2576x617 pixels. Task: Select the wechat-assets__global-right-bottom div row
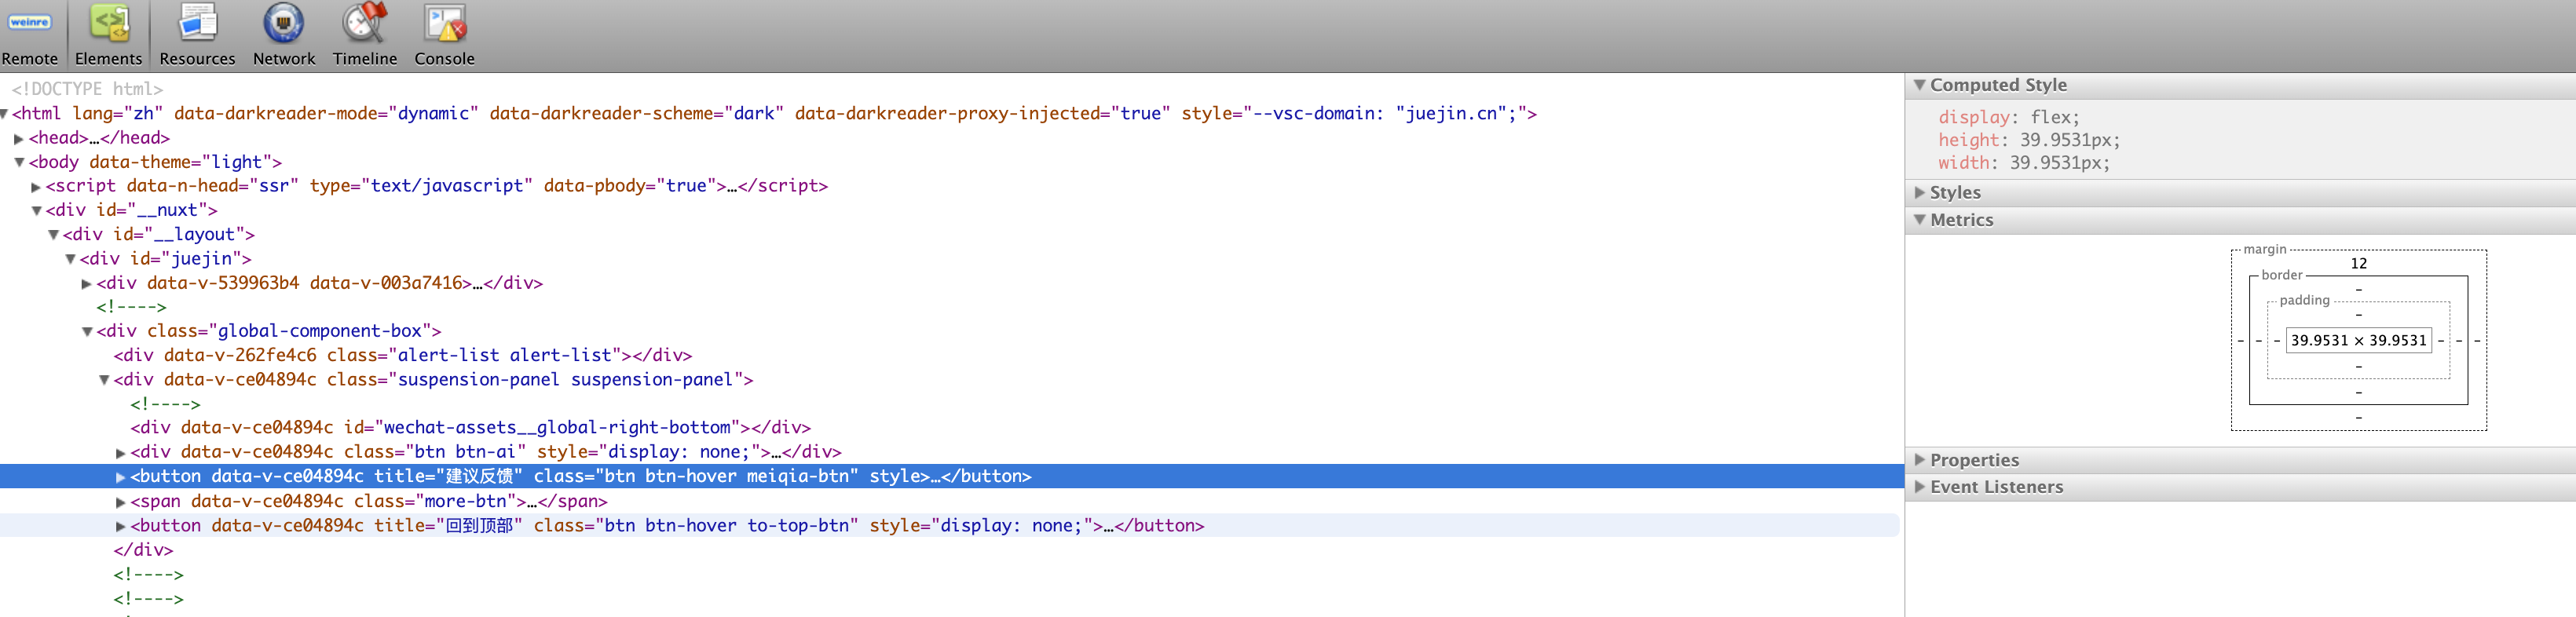(x=470, y=428)
